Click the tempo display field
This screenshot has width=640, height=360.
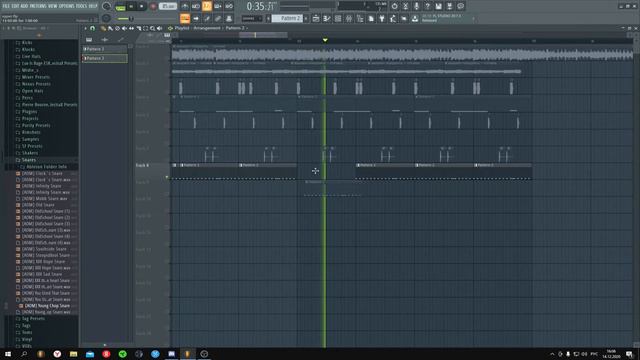(x=168, y=6)
